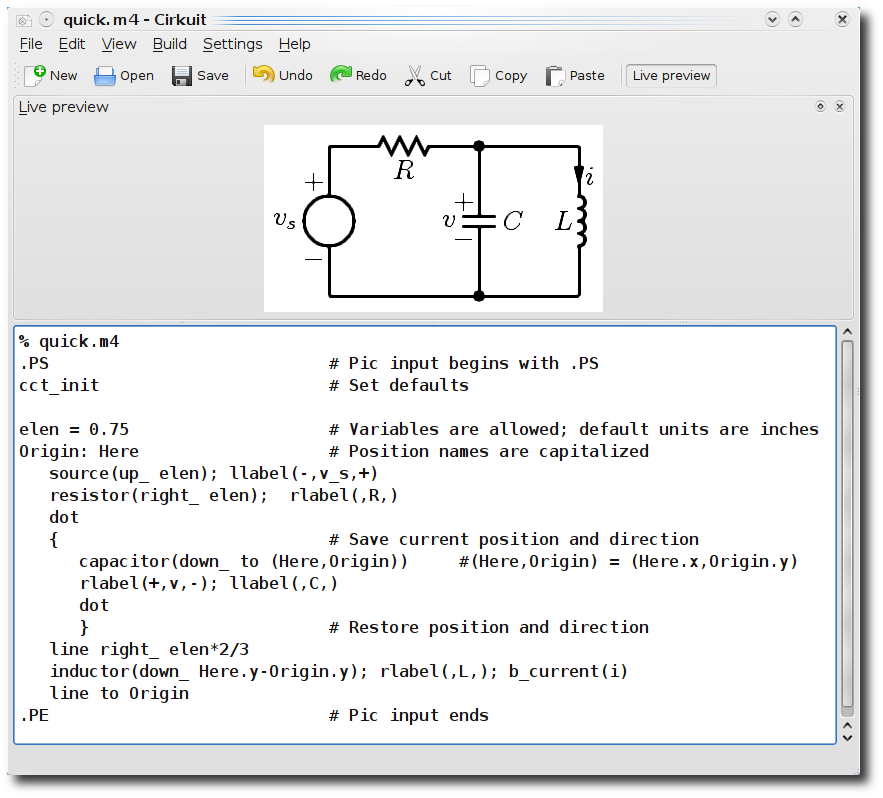Screen dimensions: 883x798
Task: Save quick.m4 with the floppy disk icon
Action: pyautogui.click(x=181, y=75)
